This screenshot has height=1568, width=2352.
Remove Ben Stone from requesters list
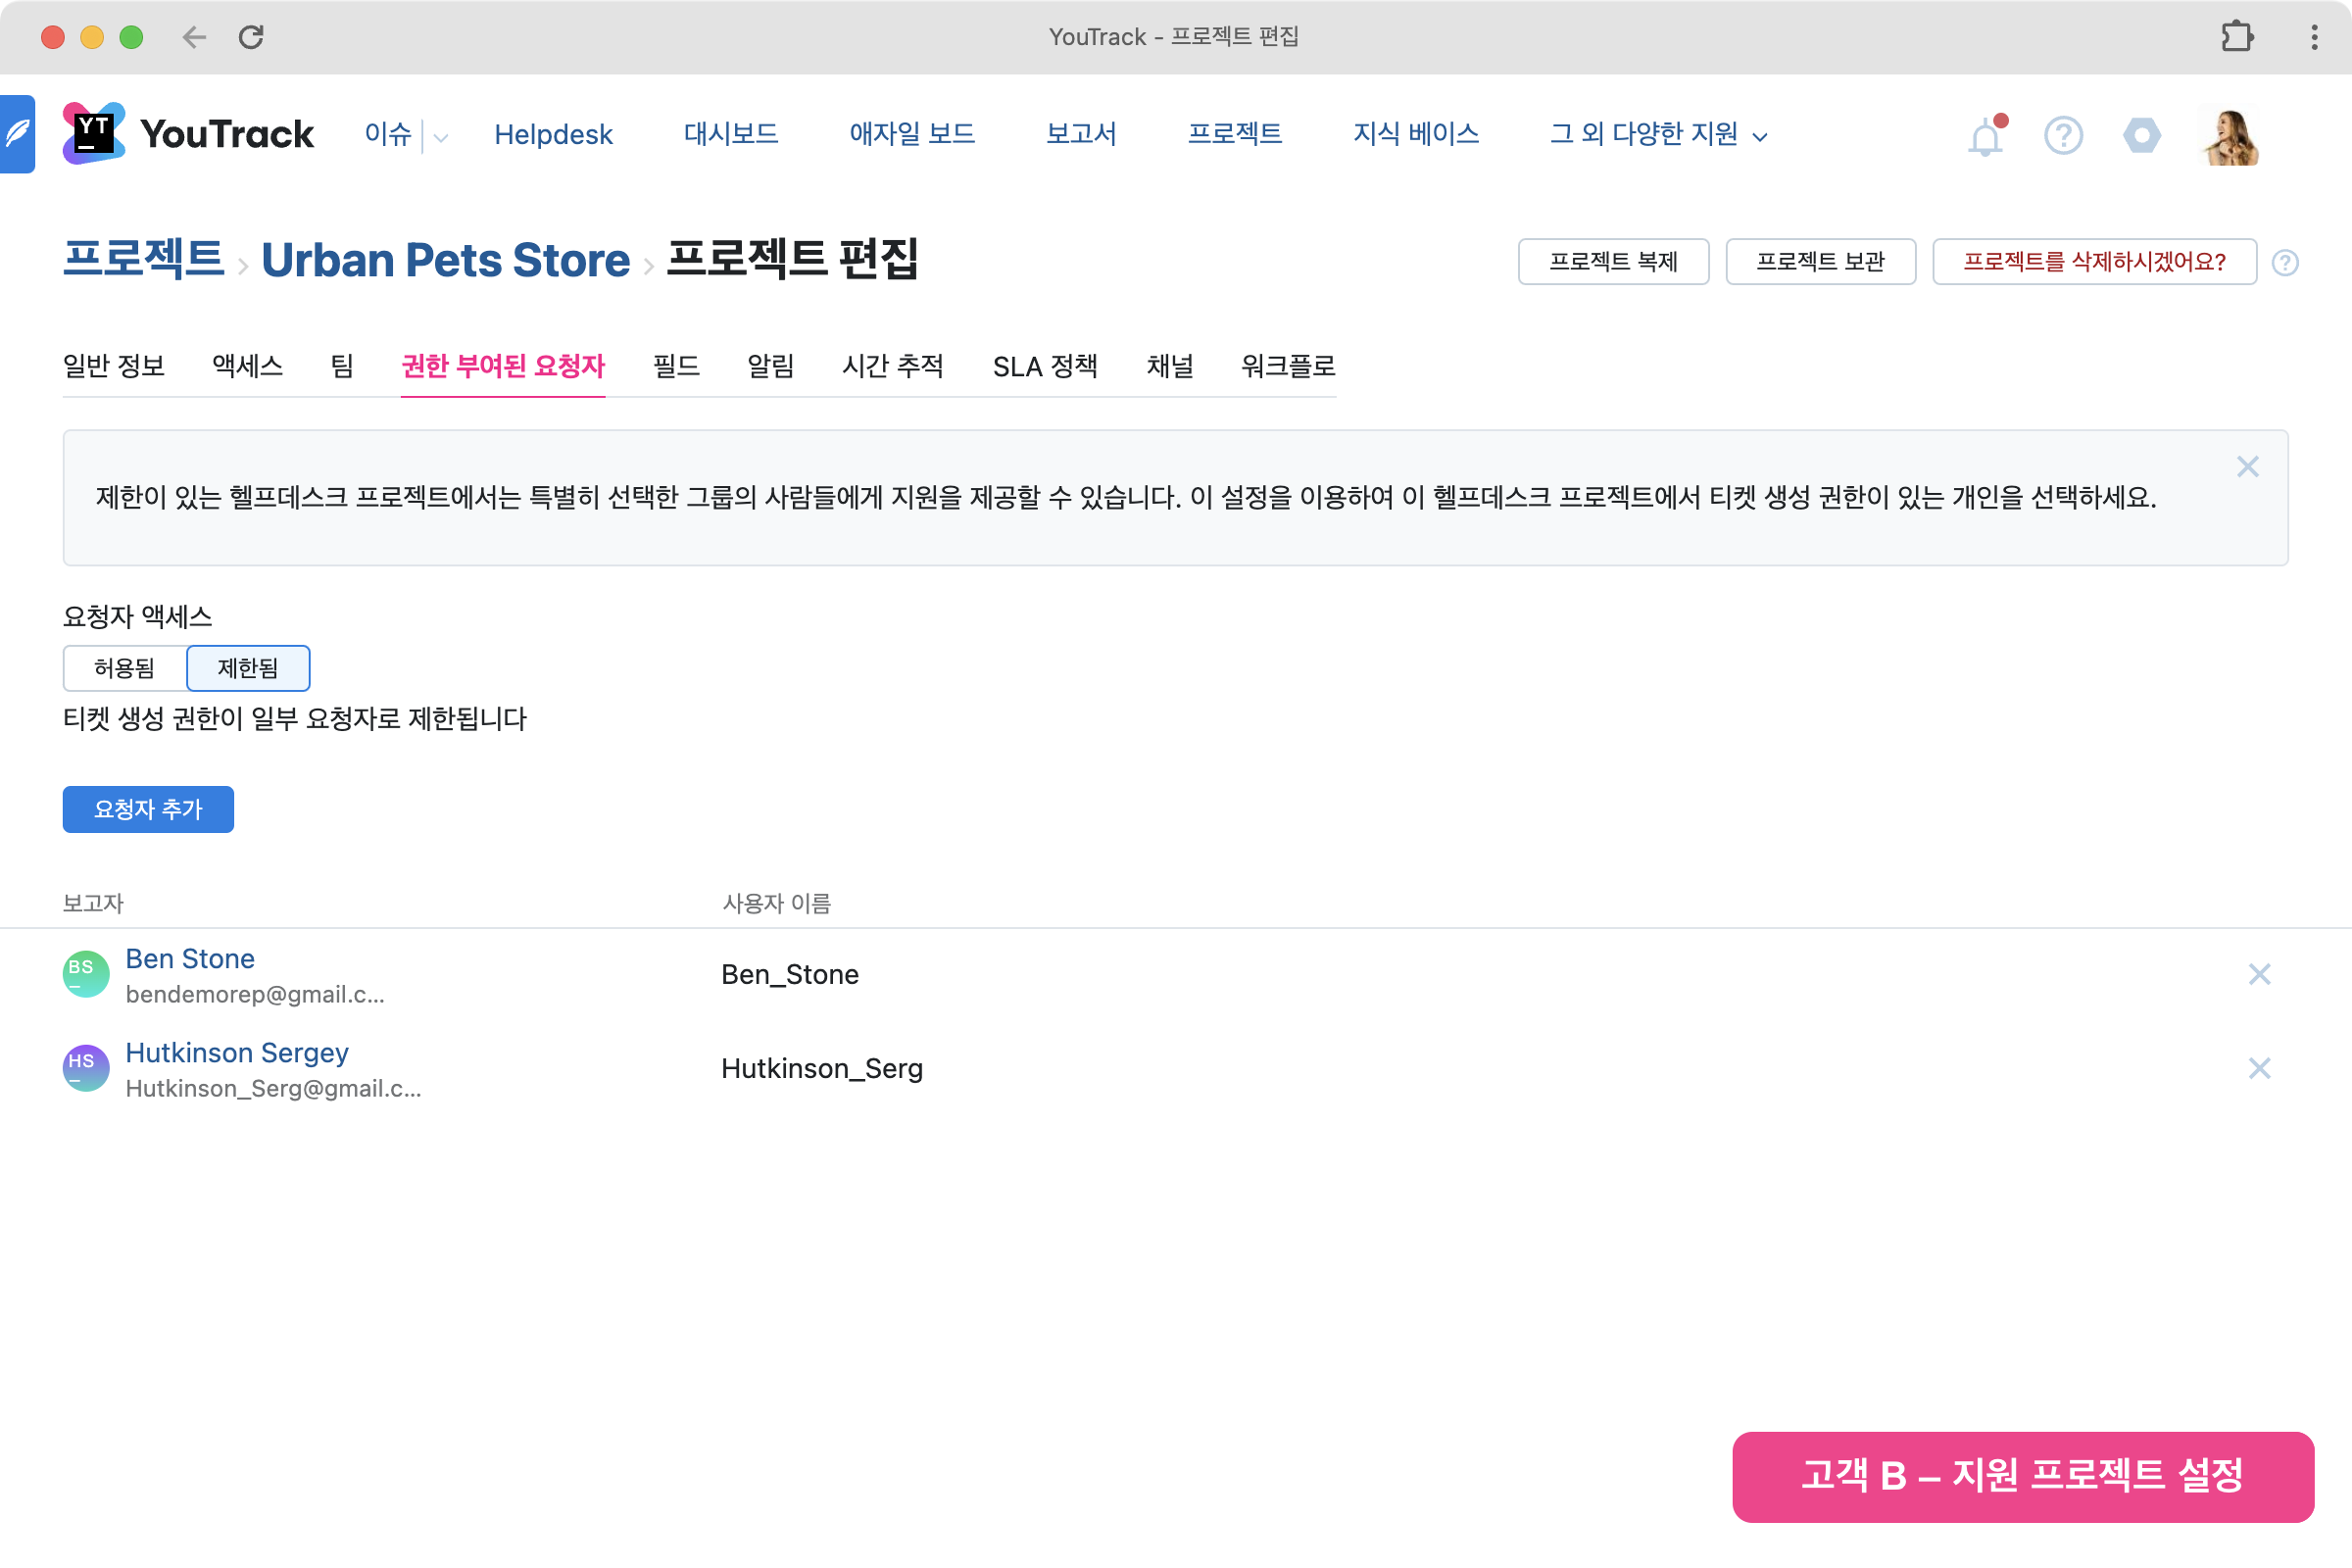pos(2258,974)
